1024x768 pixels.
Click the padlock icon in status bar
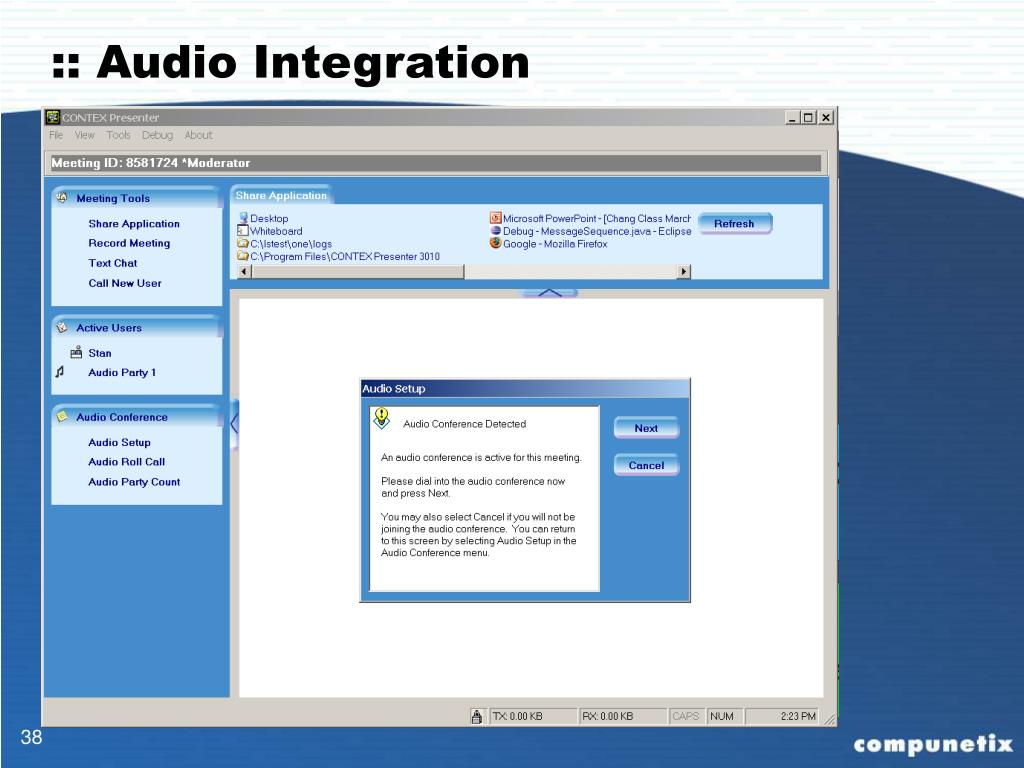pos(477,716)
